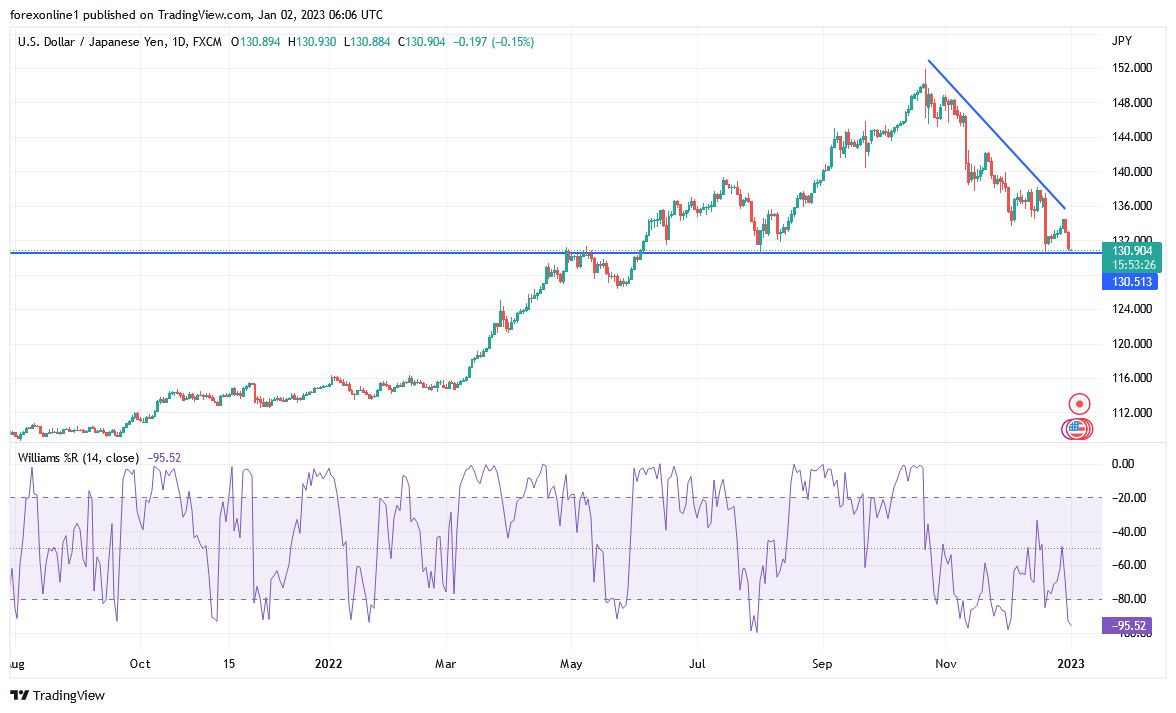Click the red dot event marker icon
Screen dimensions: 1176x713
pyautogui.click(x=1077, y=403)
